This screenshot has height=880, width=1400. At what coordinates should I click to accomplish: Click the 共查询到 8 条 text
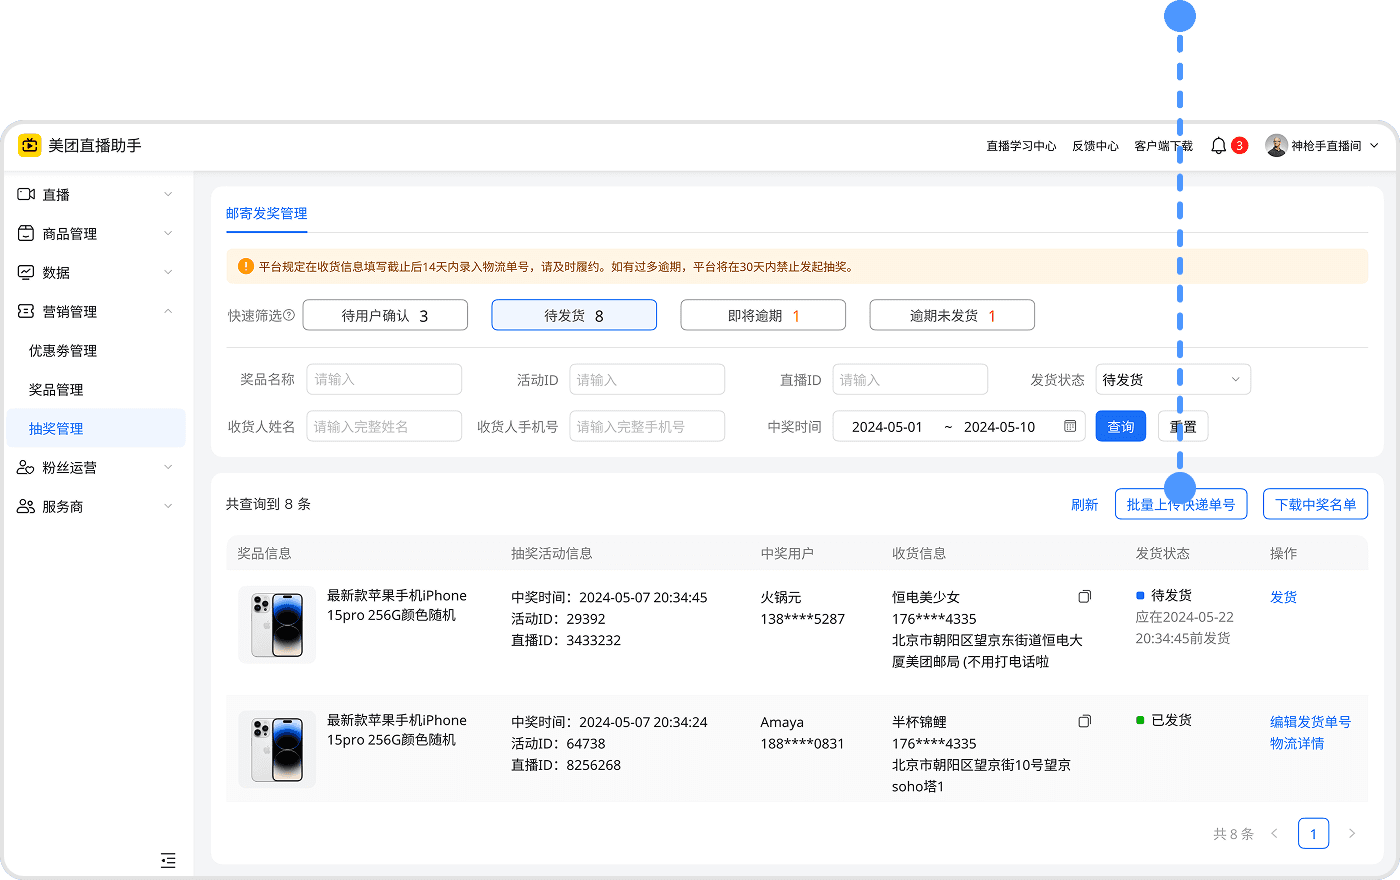point(268,504)
